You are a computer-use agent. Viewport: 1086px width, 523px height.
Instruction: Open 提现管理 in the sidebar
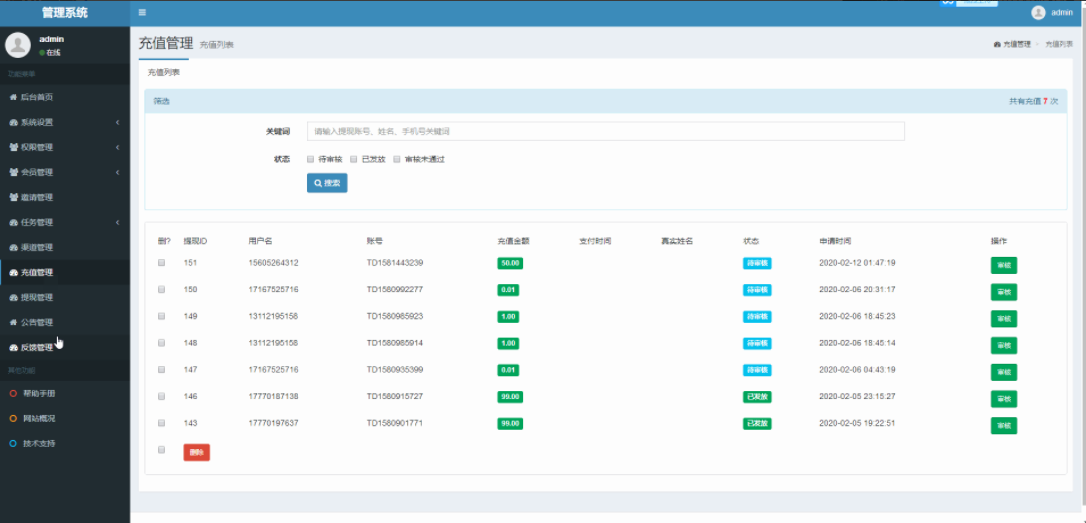36,297
